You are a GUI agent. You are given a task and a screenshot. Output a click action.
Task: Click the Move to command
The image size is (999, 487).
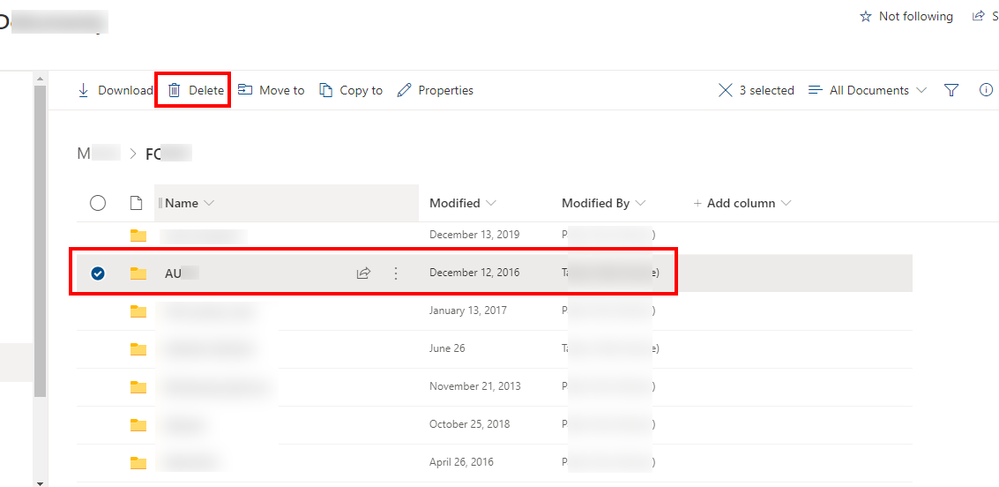(271, 90)
